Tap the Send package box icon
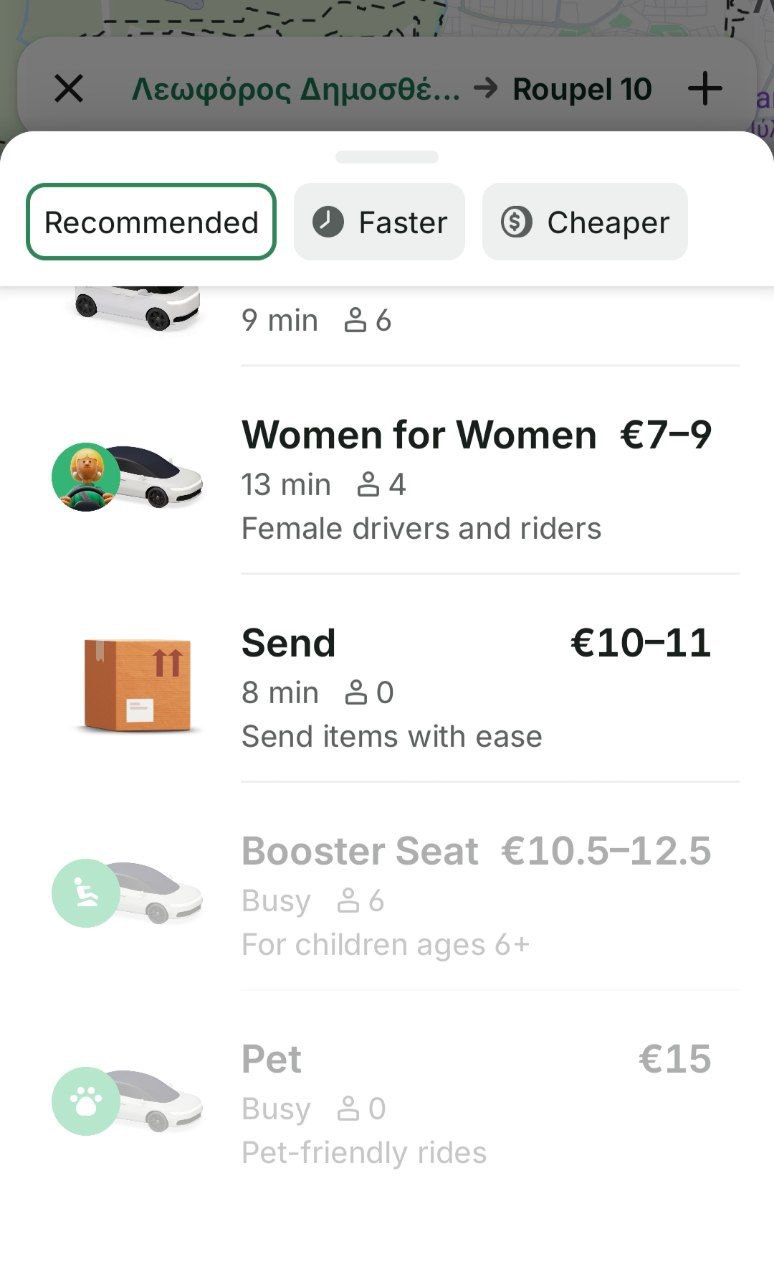The height and width of the screenshot is (1280, 774). pos(137,685)
